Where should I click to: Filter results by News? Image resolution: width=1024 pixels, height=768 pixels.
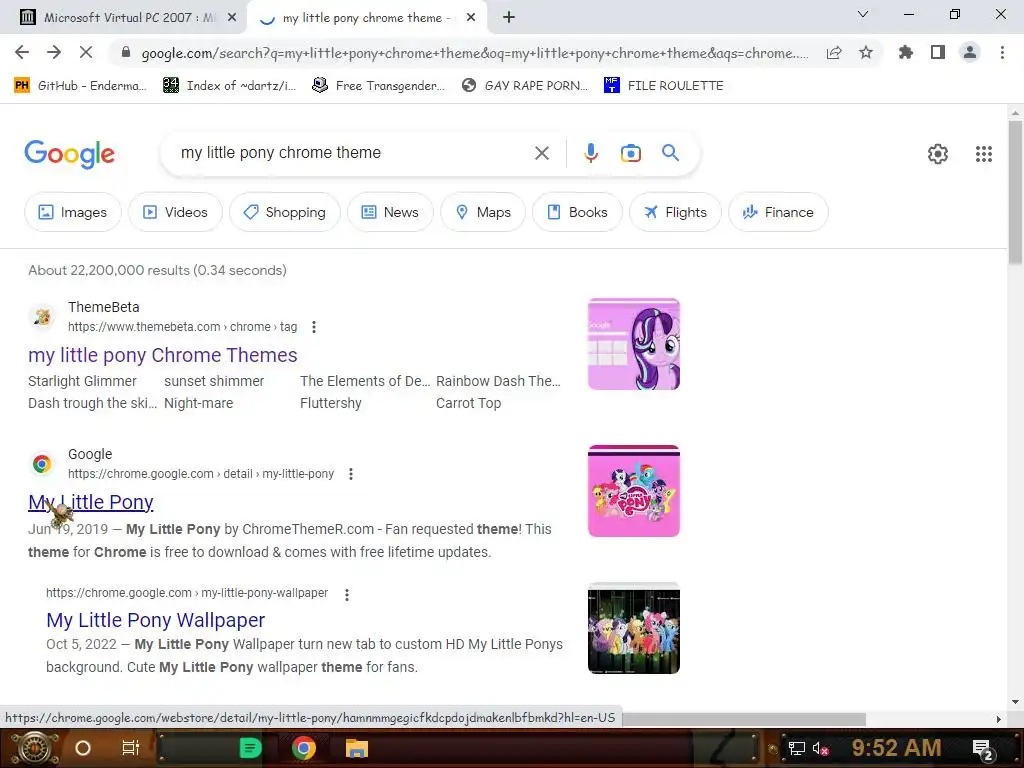[390, 212]
